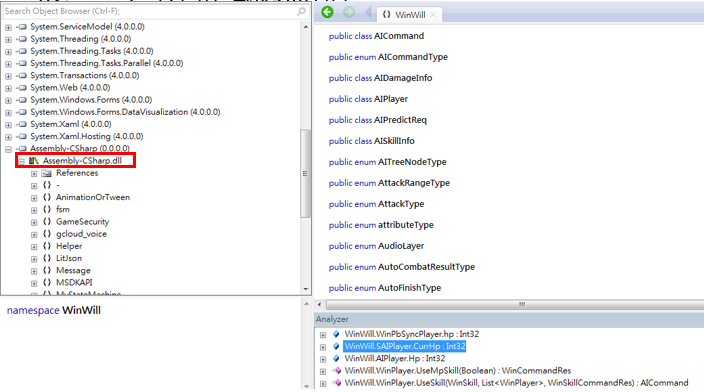This screenshot has height=392, width=704.
Task: Expand the WinWill.WinPbSyncPlayer.hp analyzer entry
Action: [323, 335]
